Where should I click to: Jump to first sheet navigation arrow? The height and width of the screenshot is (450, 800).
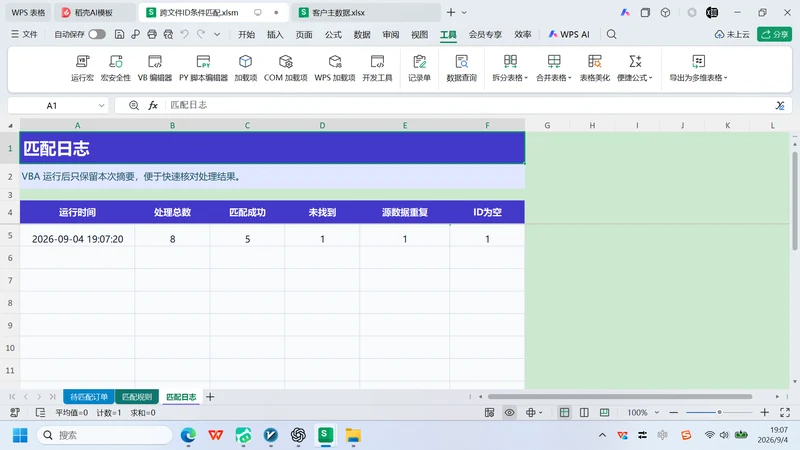(x=12, y=396)
